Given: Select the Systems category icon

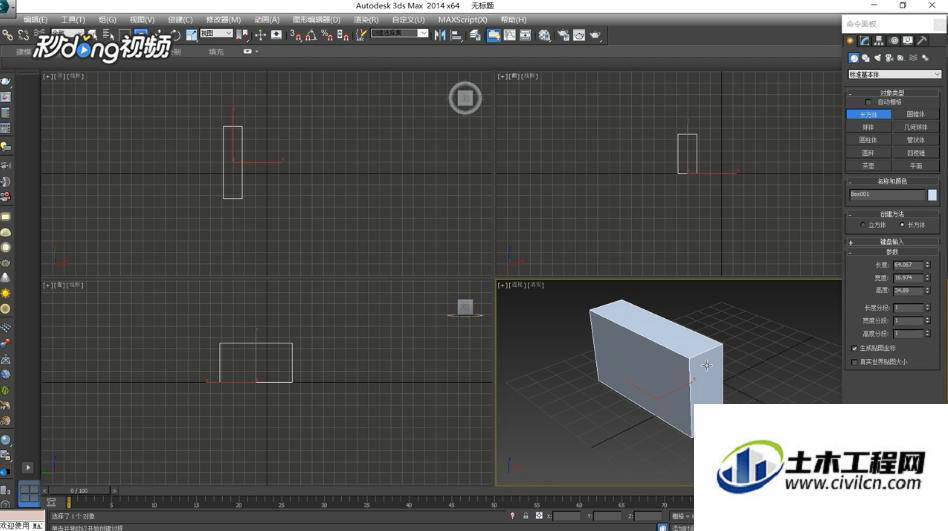Looking at the screenshot, I should coord(925,58).
